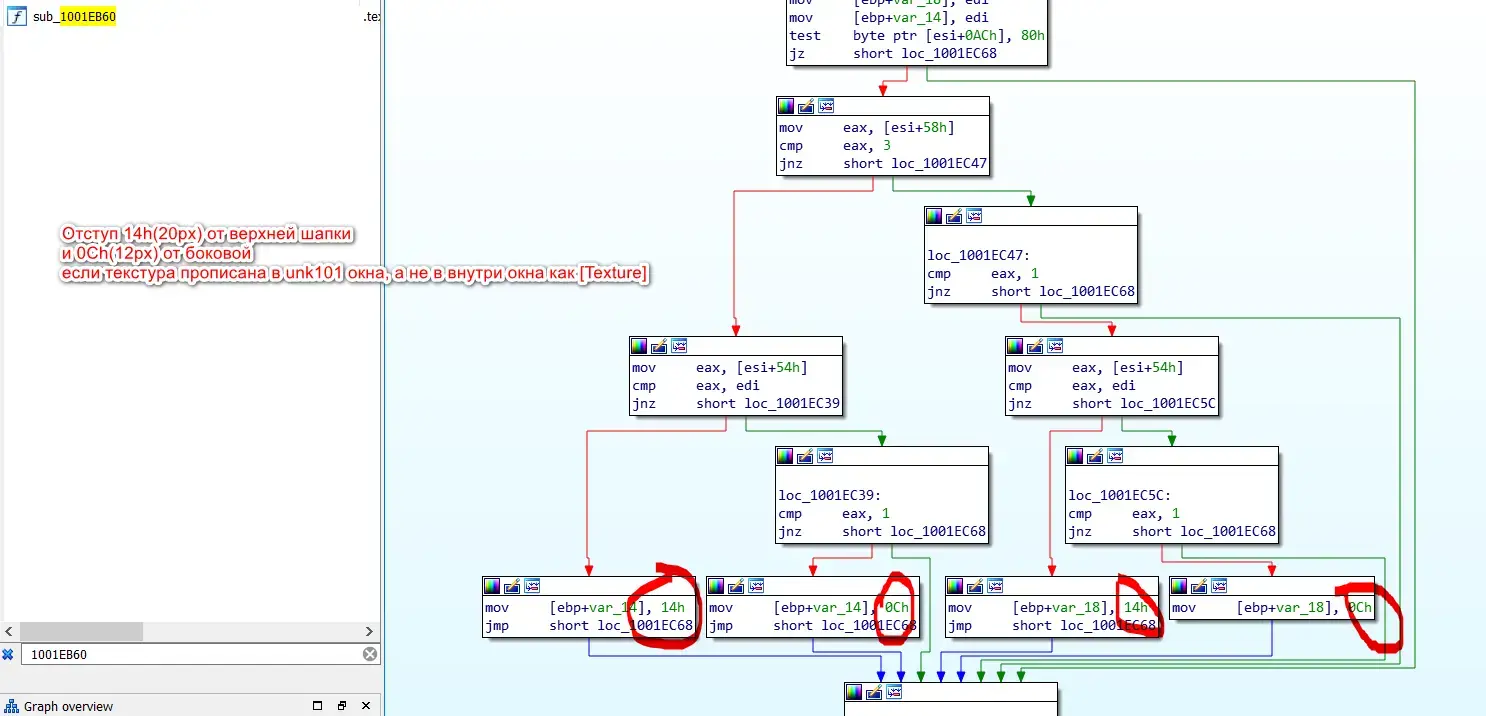This screenshot has height=716, width=1486.
Task: Select sub_1001EB60 in the functions list
Action: point(75,17)
